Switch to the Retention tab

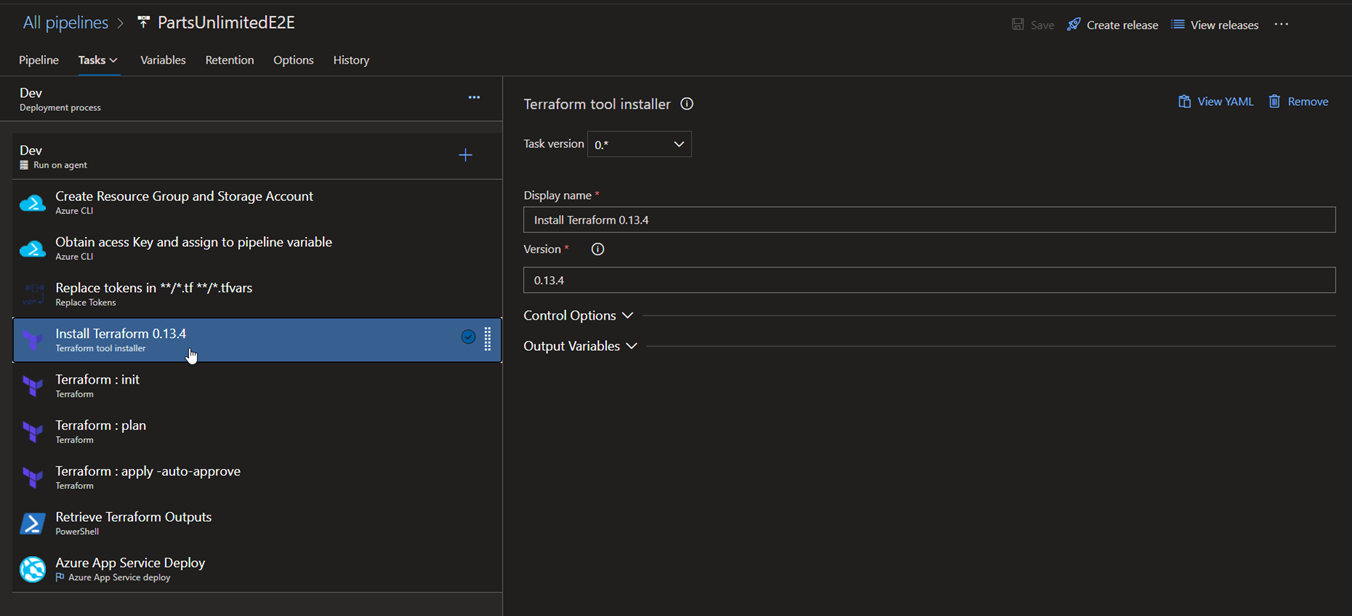pos(230,60)
